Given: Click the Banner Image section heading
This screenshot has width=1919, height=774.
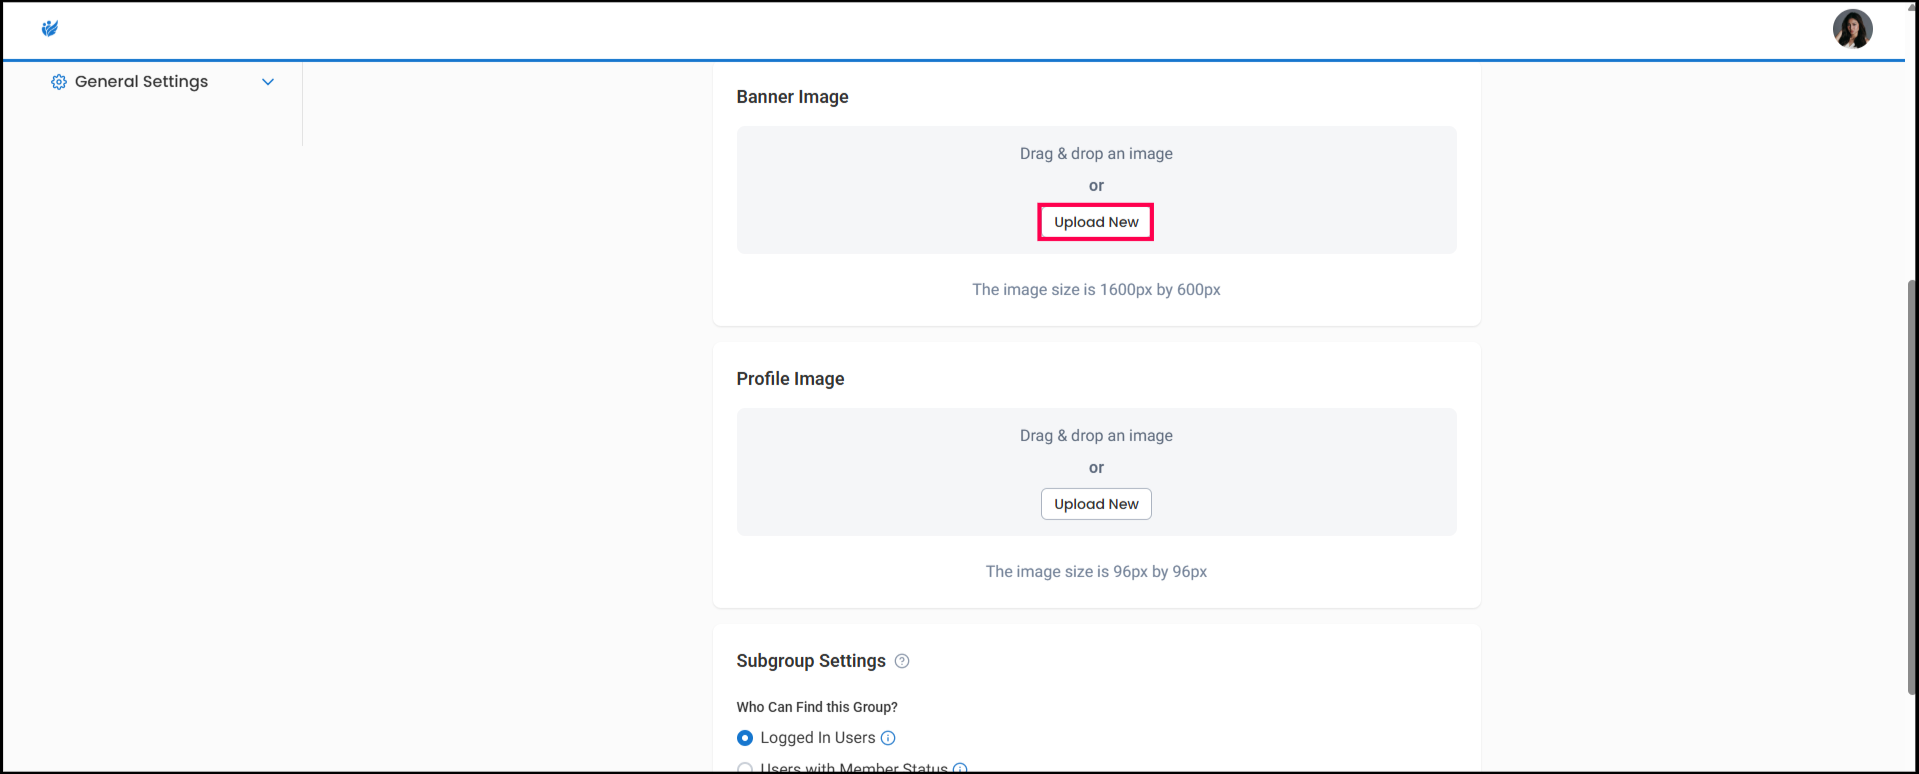Looking at the screenshot, I should [792, 97].
